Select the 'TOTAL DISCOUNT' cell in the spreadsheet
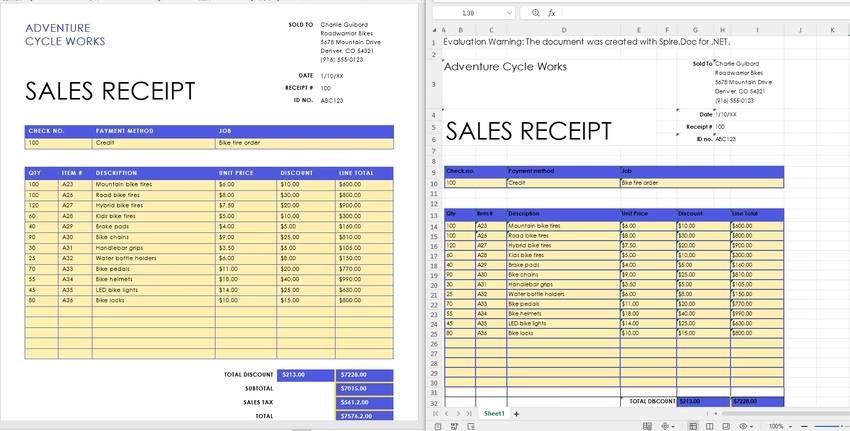Viewport: 850px width, 431px height. point(648,402)
